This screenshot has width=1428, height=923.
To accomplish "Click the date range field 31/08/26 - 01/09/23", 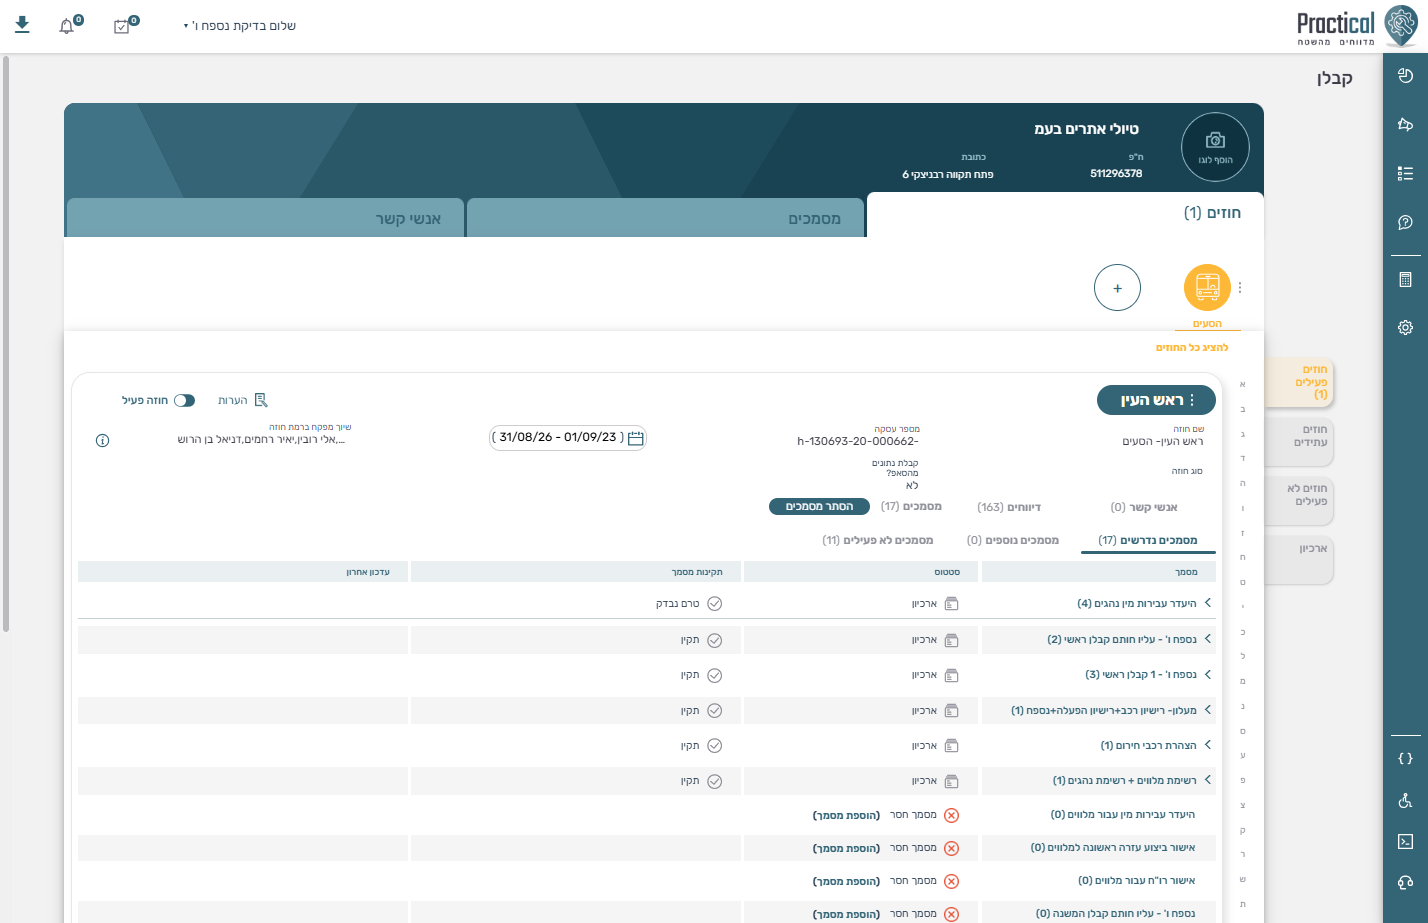I will [x=568, y=438].
